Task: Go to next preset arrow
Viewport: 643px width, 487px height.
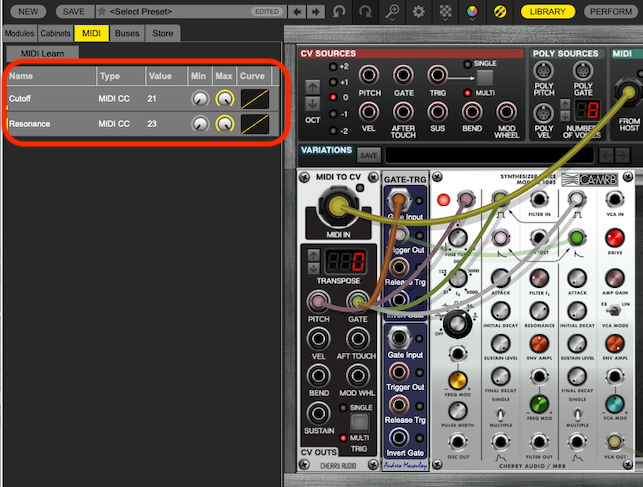Action: tap(315, 11)
